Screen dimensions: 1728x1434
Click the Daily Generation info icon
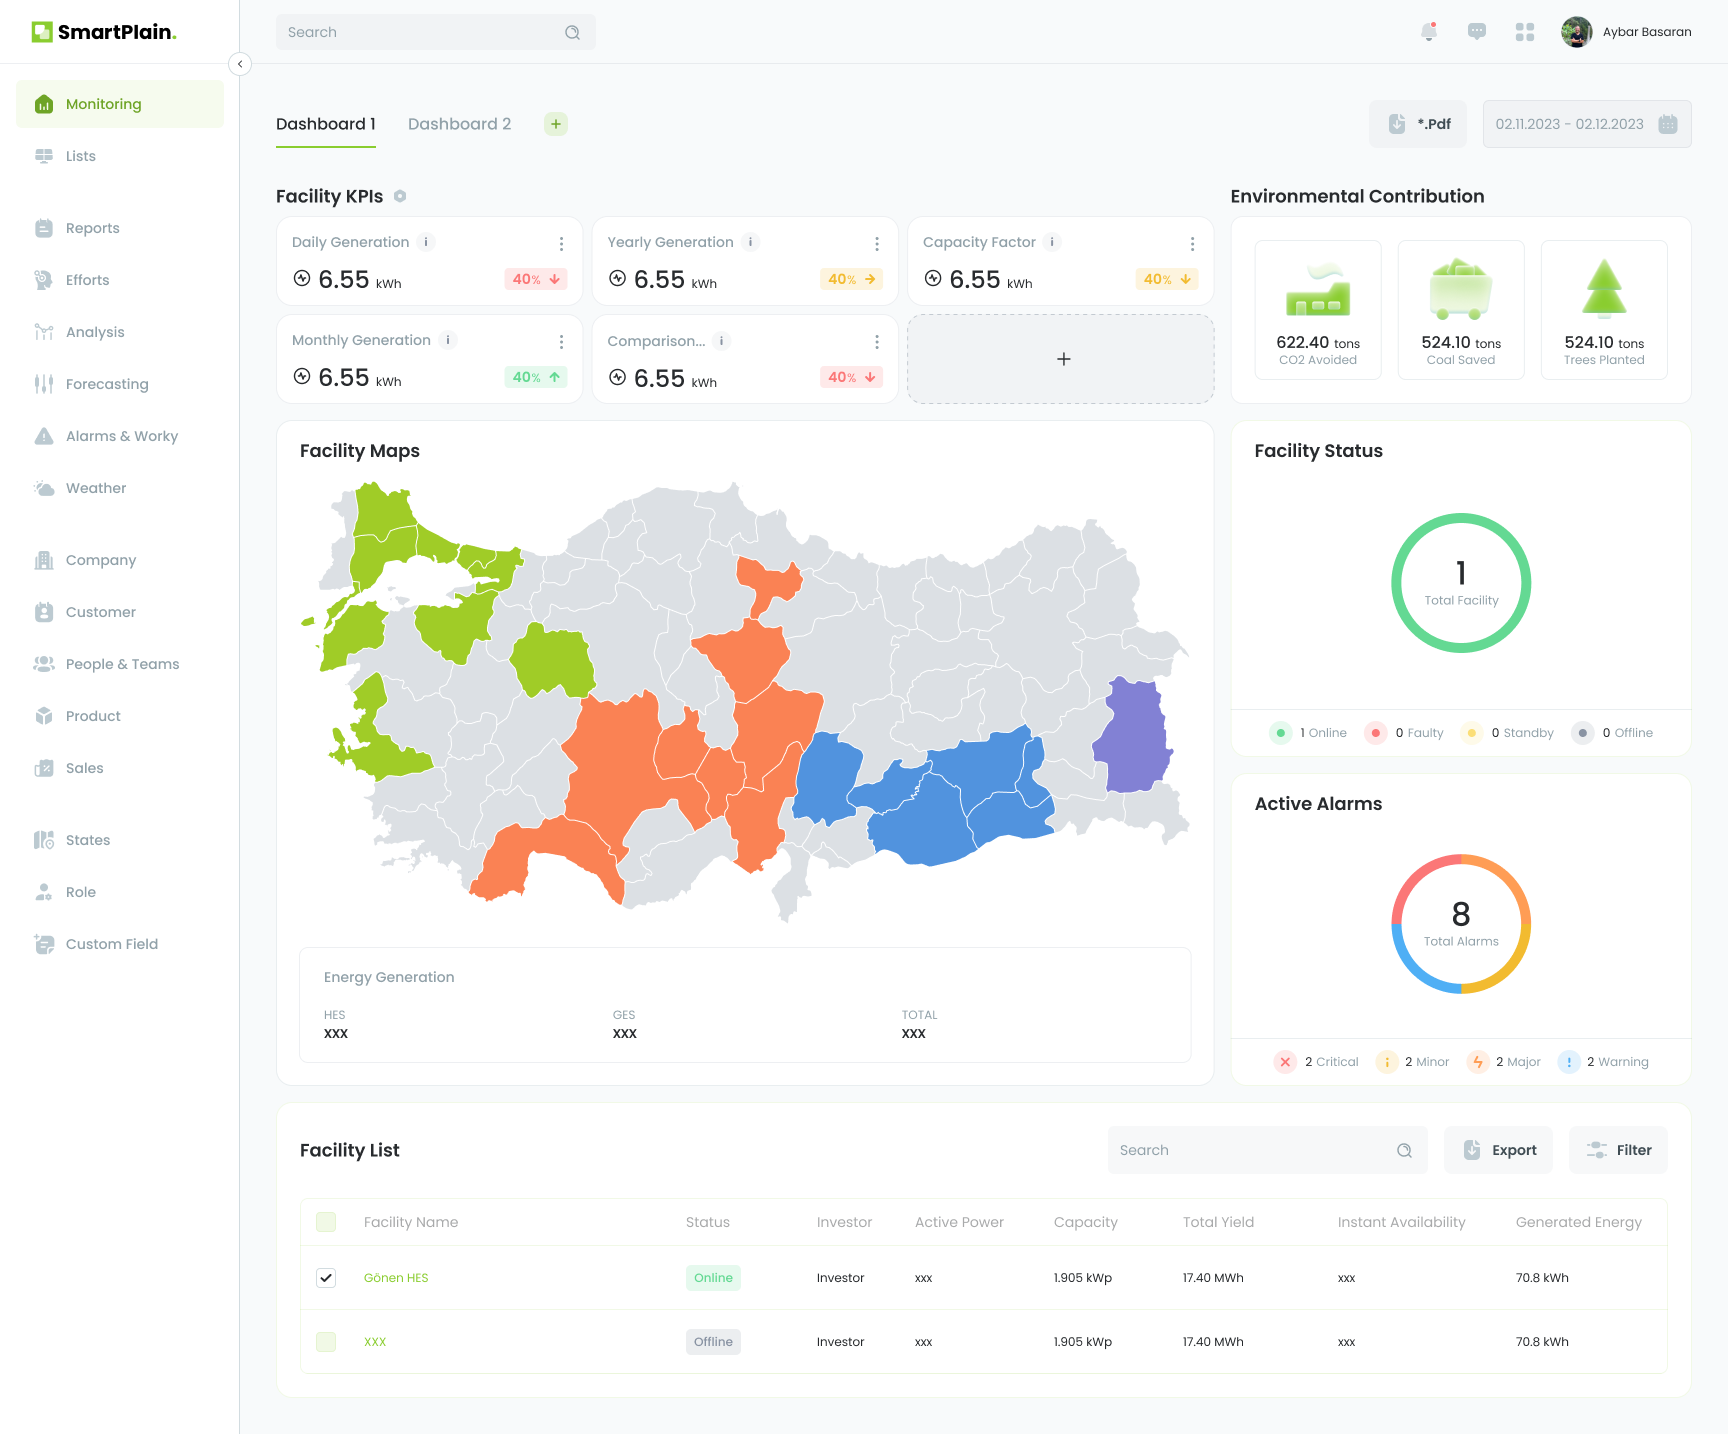tap(426, 242)
